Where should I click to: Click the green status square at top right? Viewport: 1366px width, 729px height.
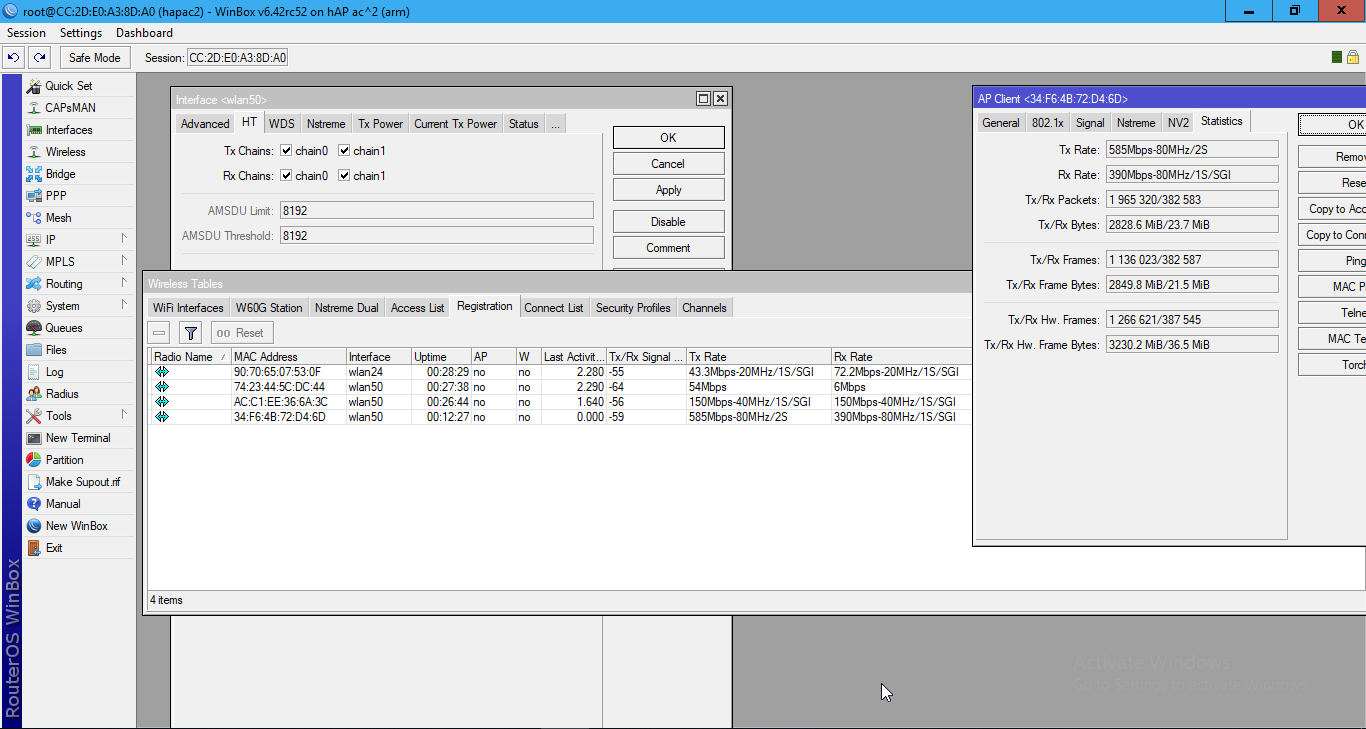pyautogui.click(x=1337, y=57)
